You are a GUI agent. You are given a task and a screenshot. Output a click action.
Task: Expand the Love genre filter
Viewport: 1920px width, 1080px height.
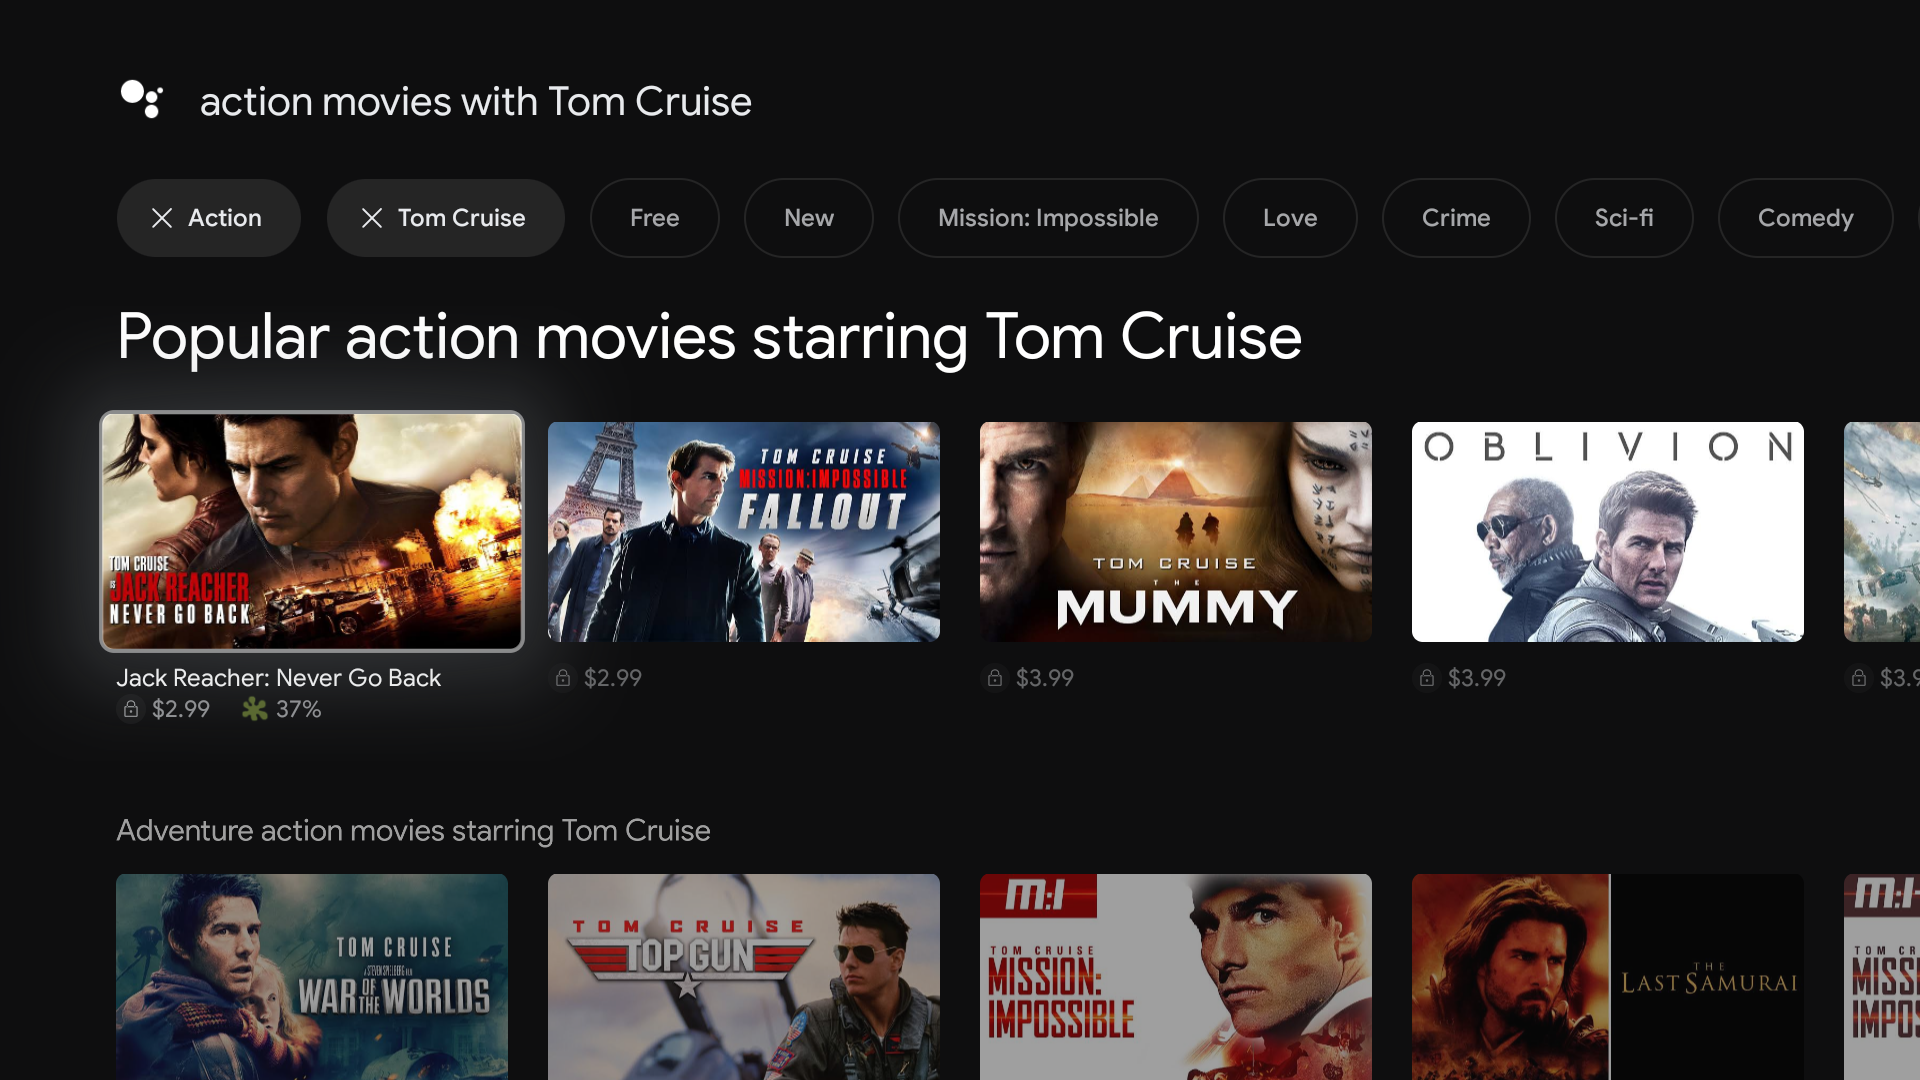tap(1288, 218)
